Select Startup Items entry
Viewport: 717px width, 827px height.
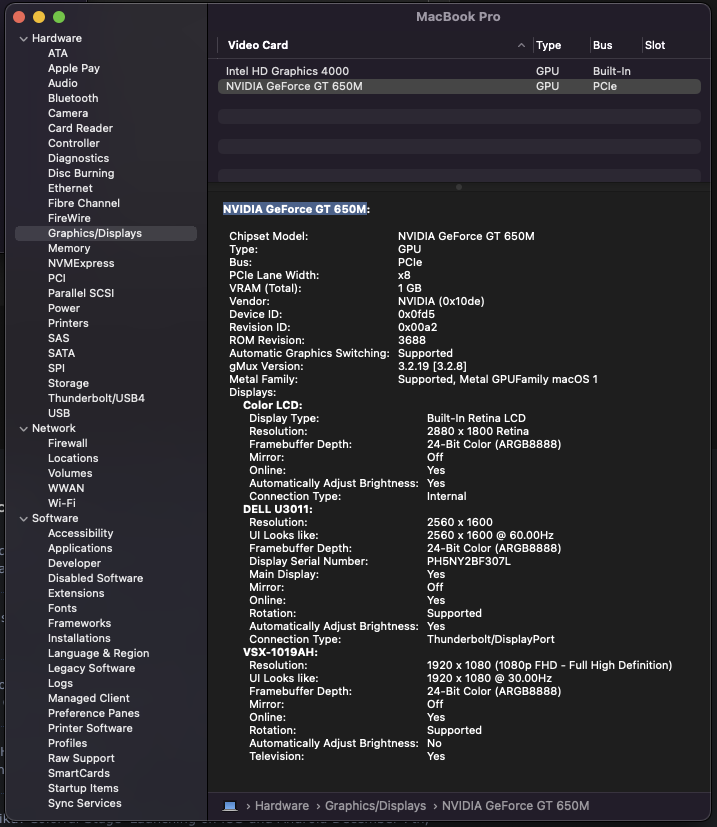pos(83,788)
